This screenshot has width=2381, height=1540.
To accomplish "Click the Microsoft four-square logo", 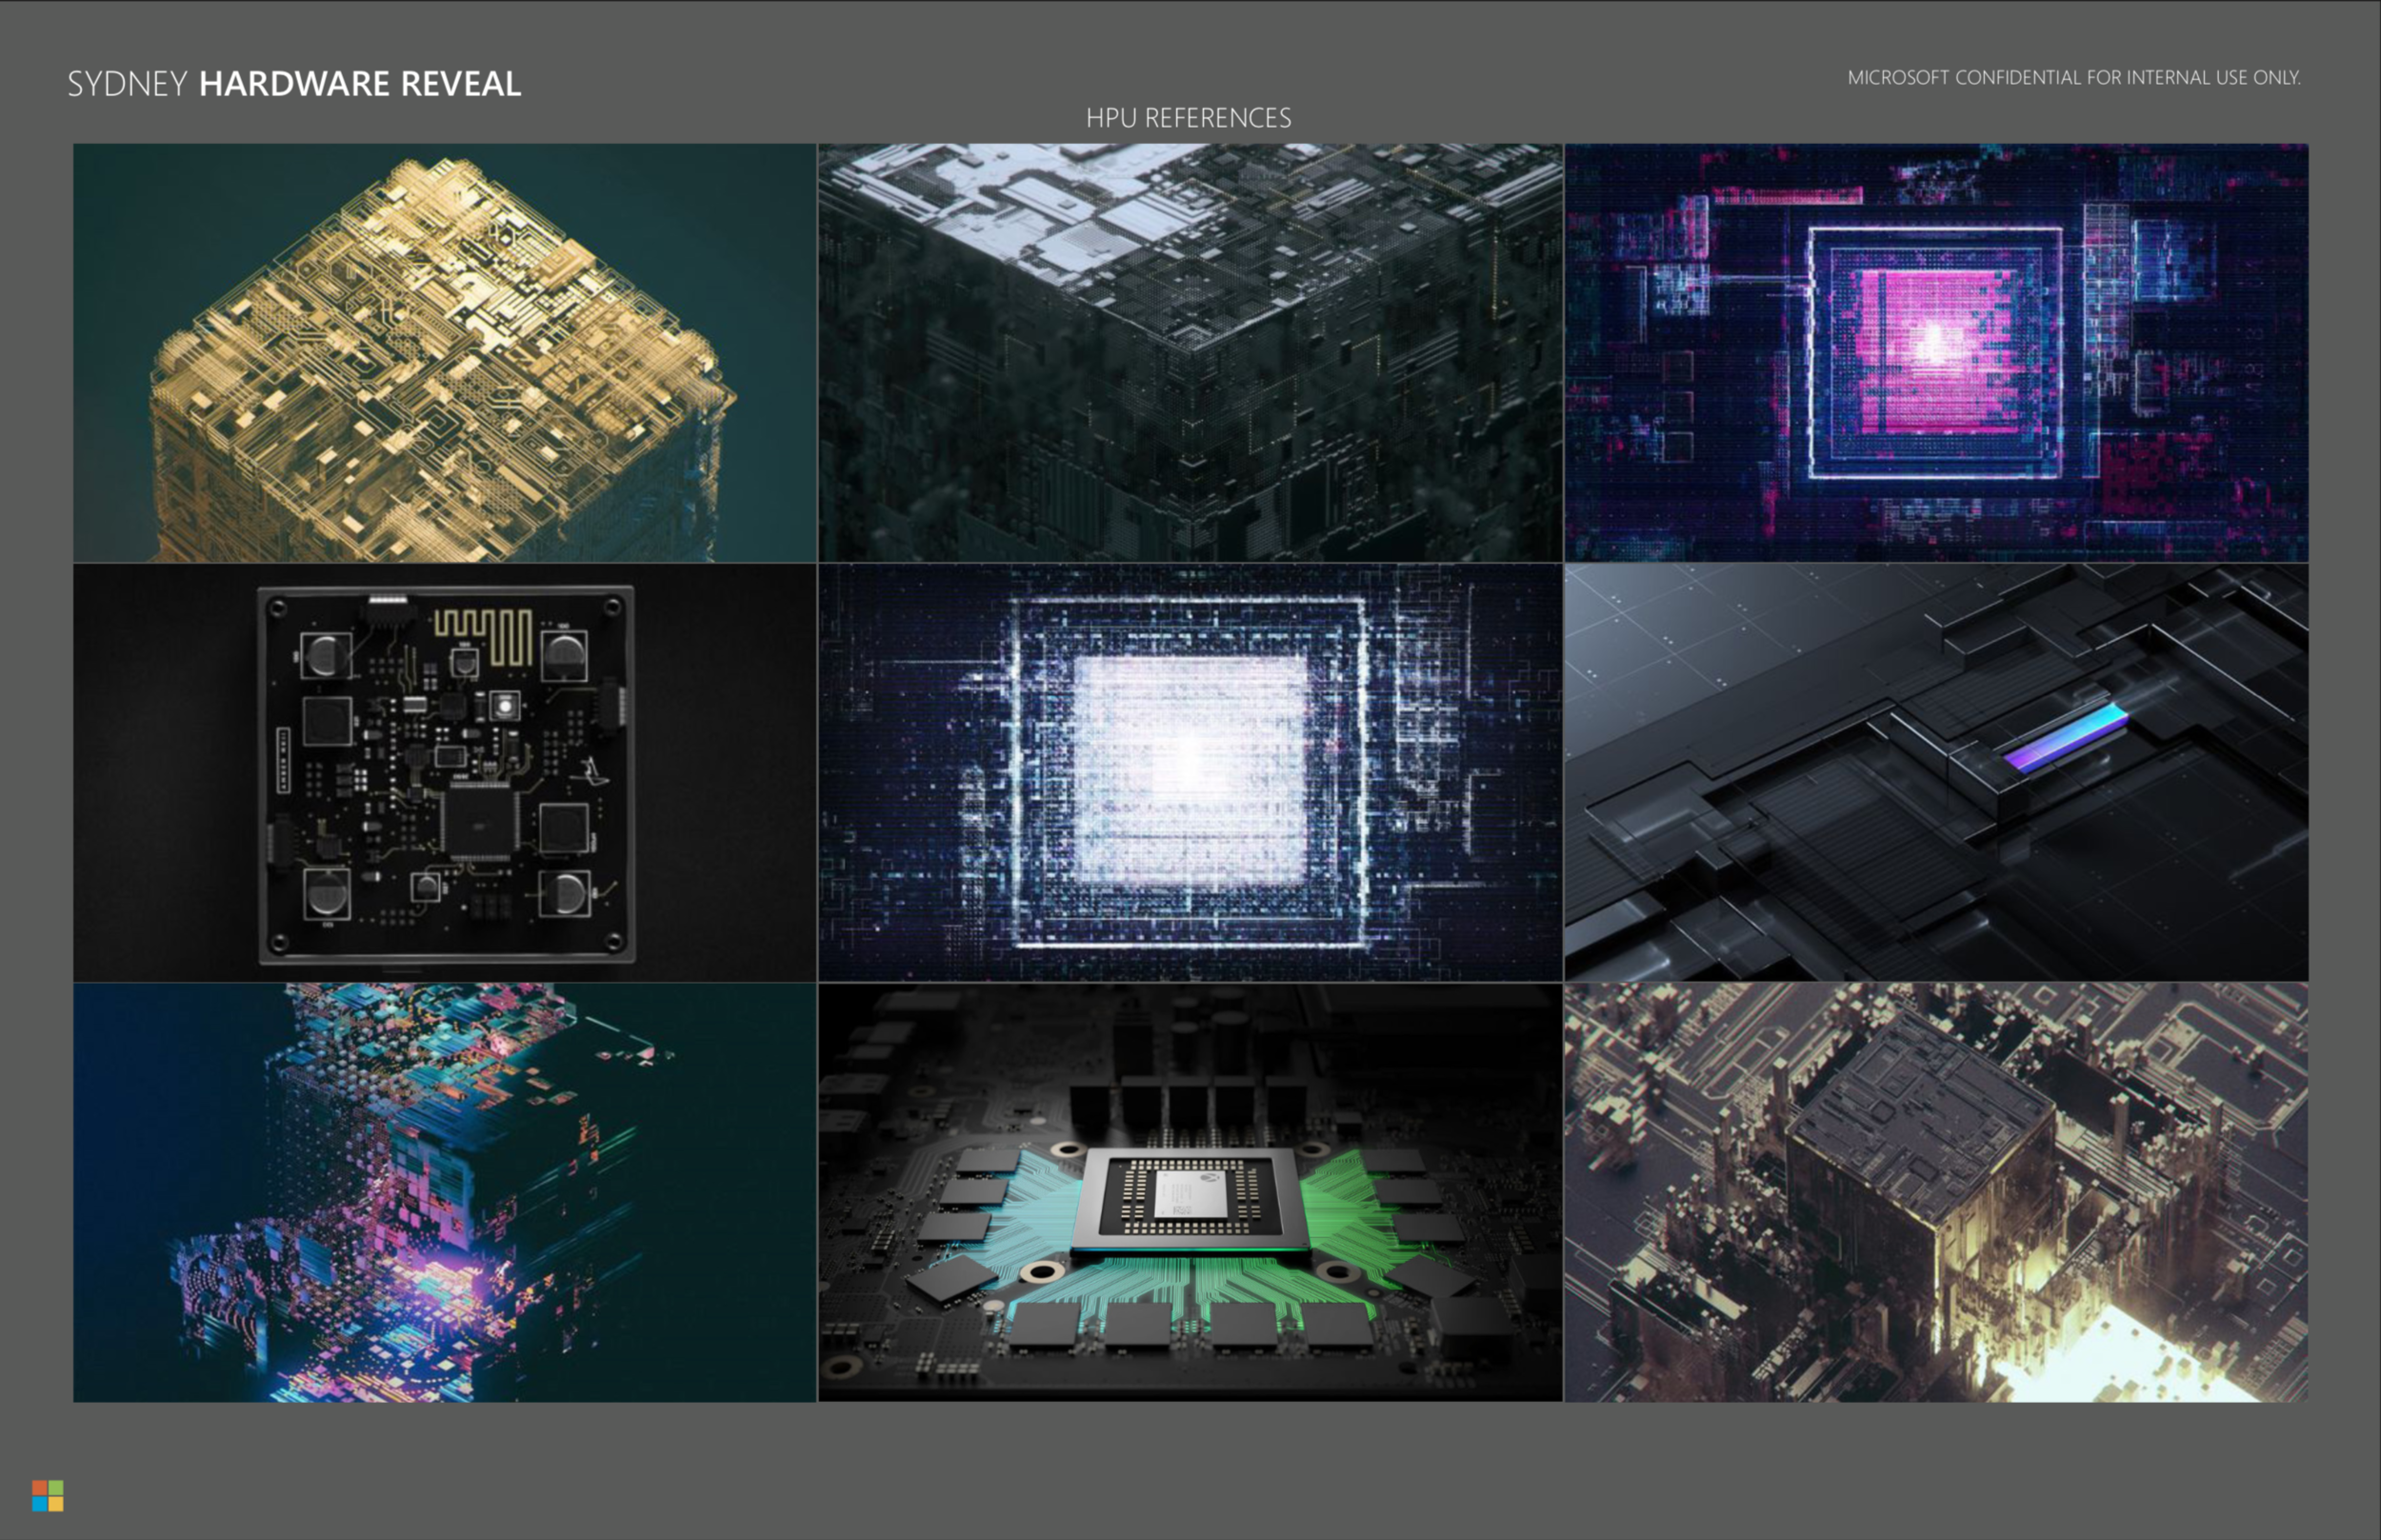I will [47, 1496].
